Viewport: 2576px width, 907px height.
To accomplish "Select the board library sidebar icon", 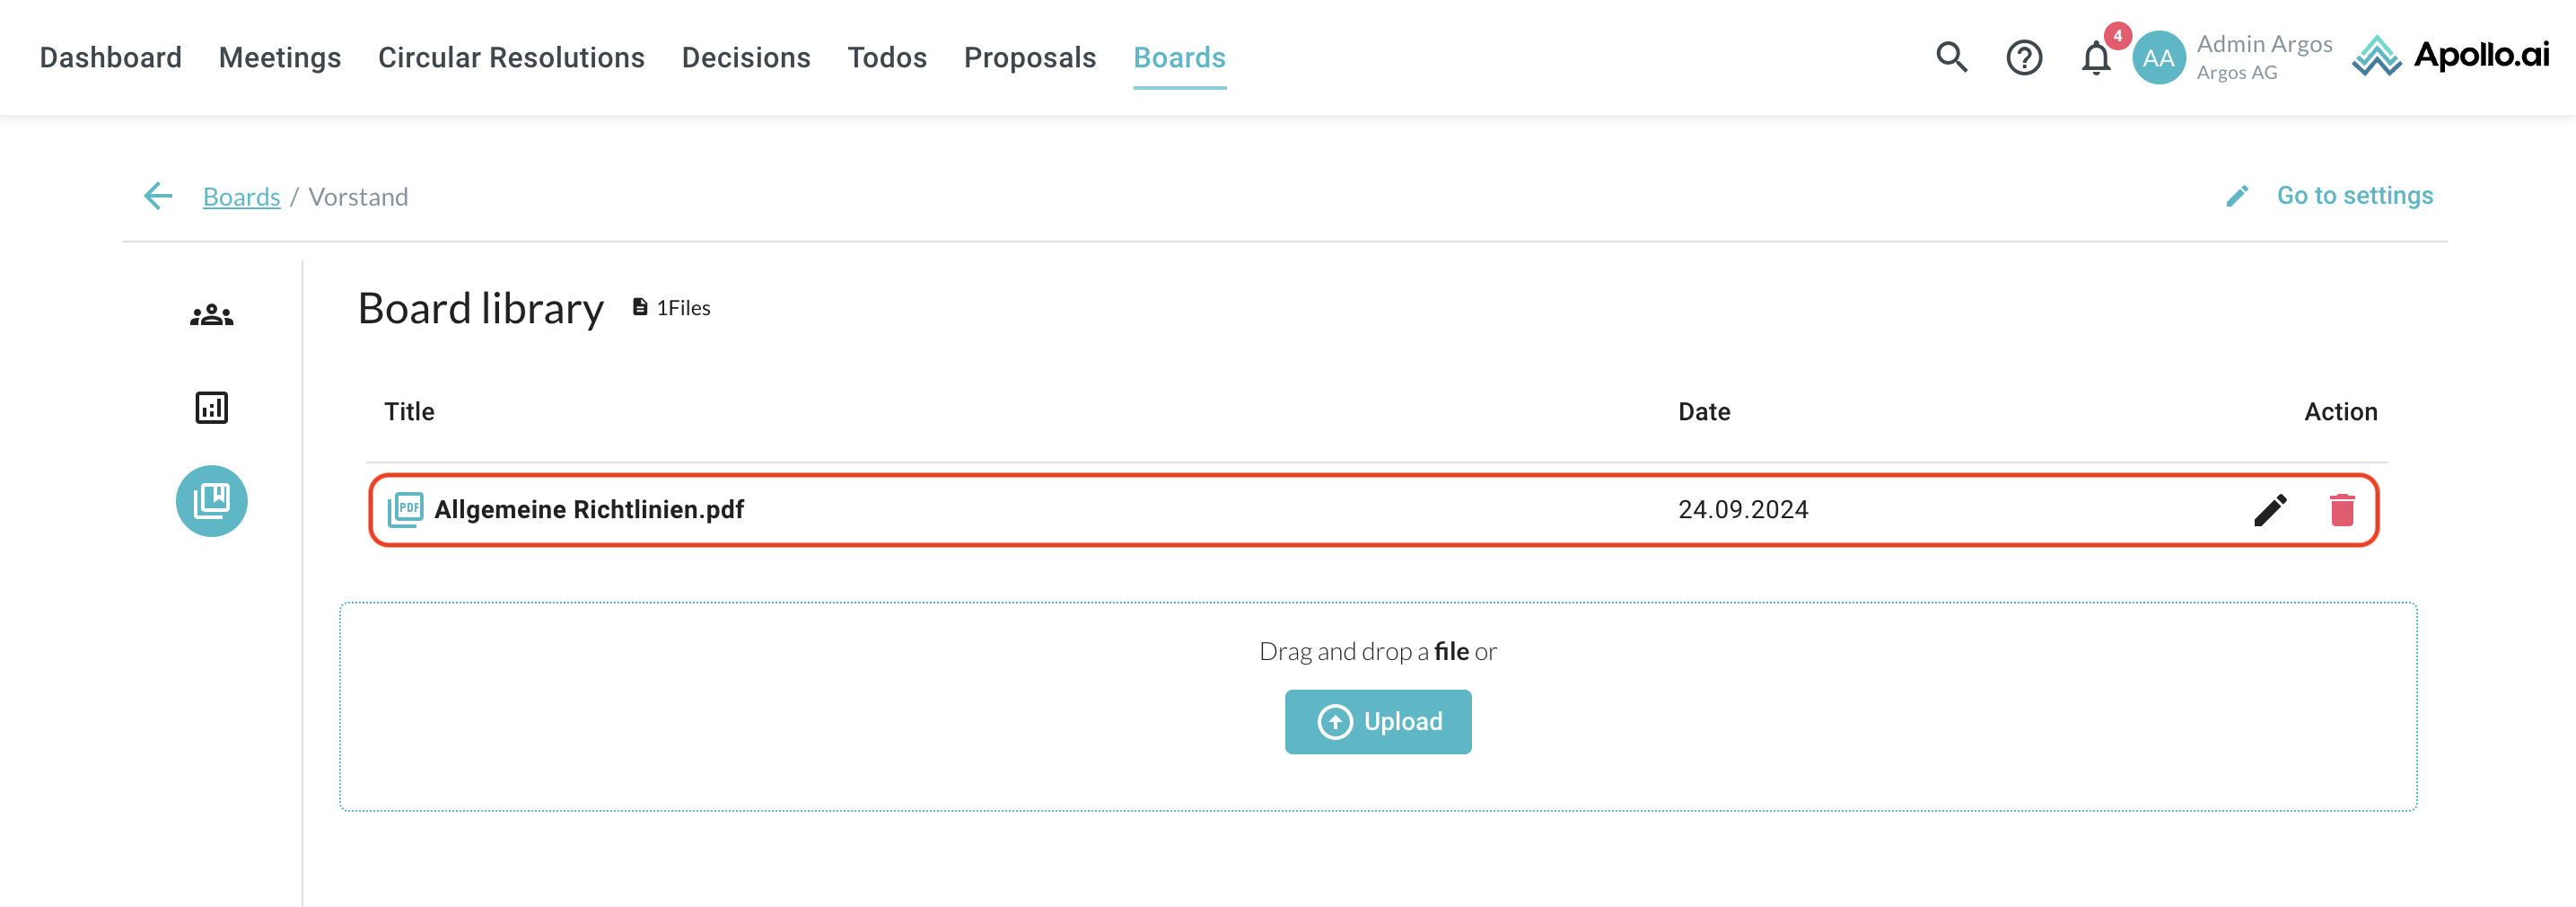I will click(x=211, y=501).
